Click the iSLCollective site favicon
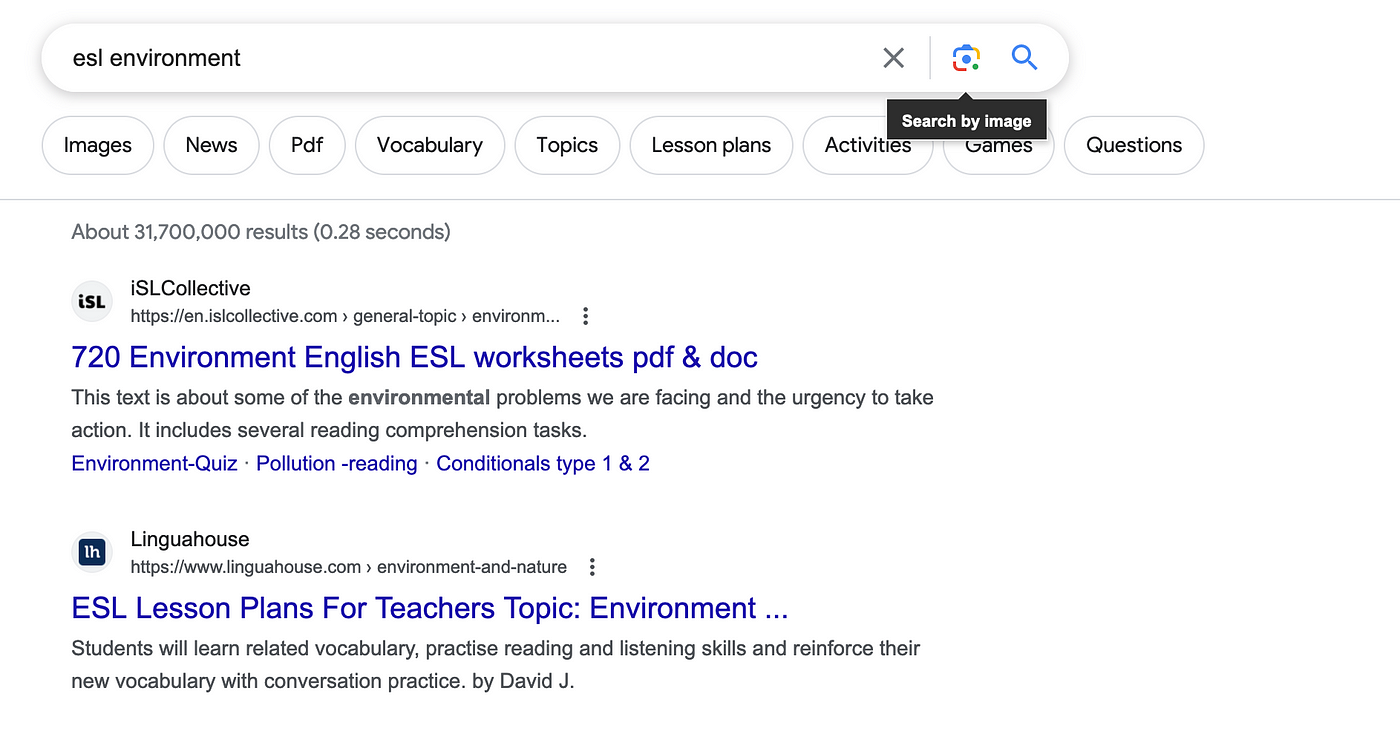The image size is (1400, 745). [92, 301]
